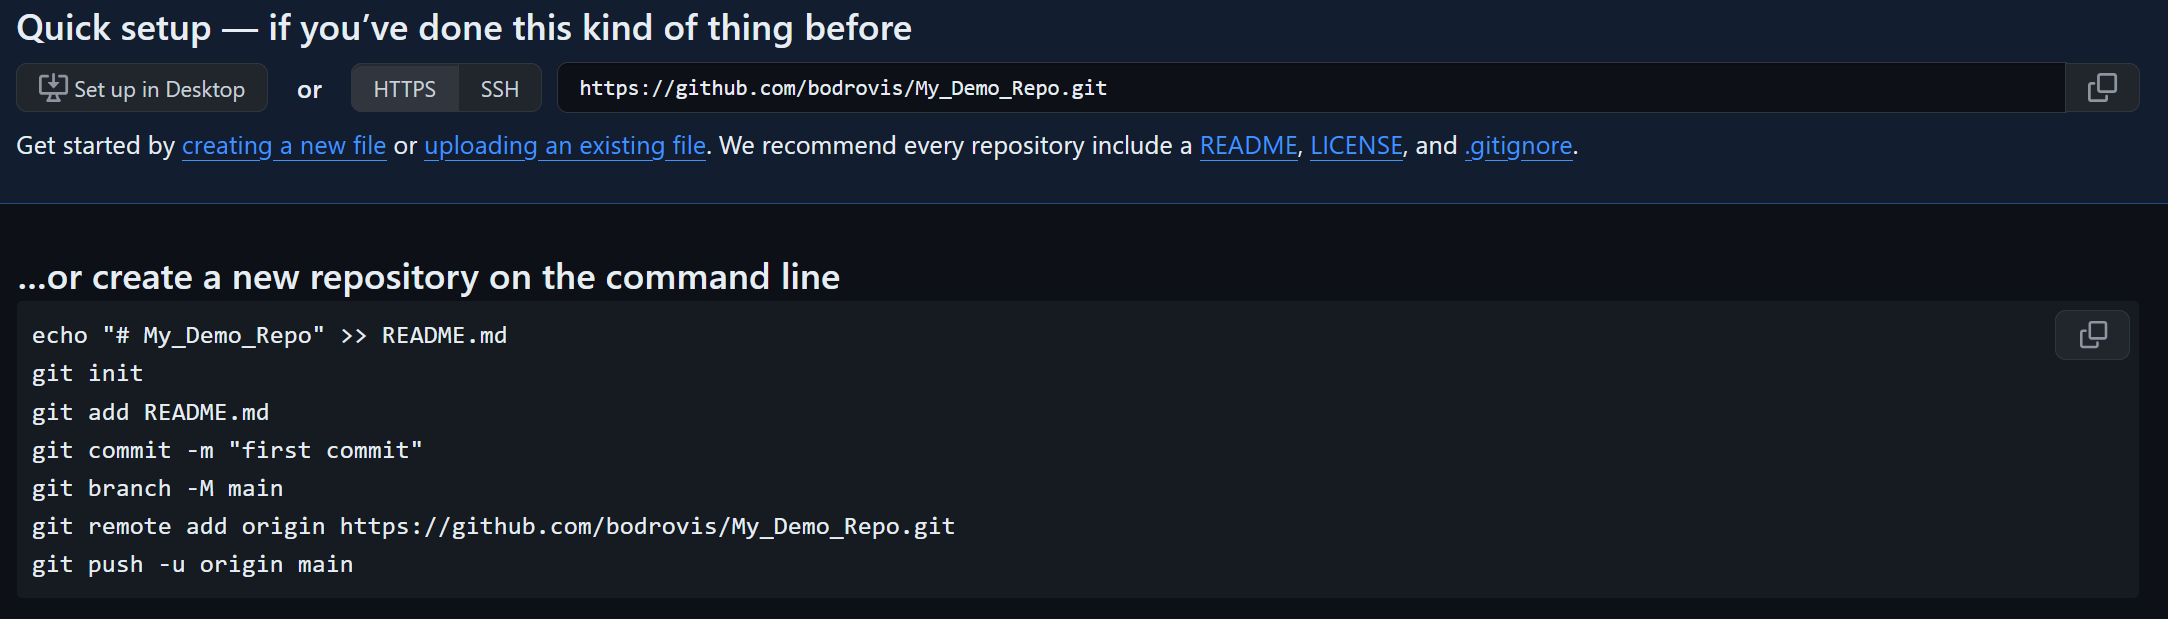Click the LICENSE link

point(1355,145)
